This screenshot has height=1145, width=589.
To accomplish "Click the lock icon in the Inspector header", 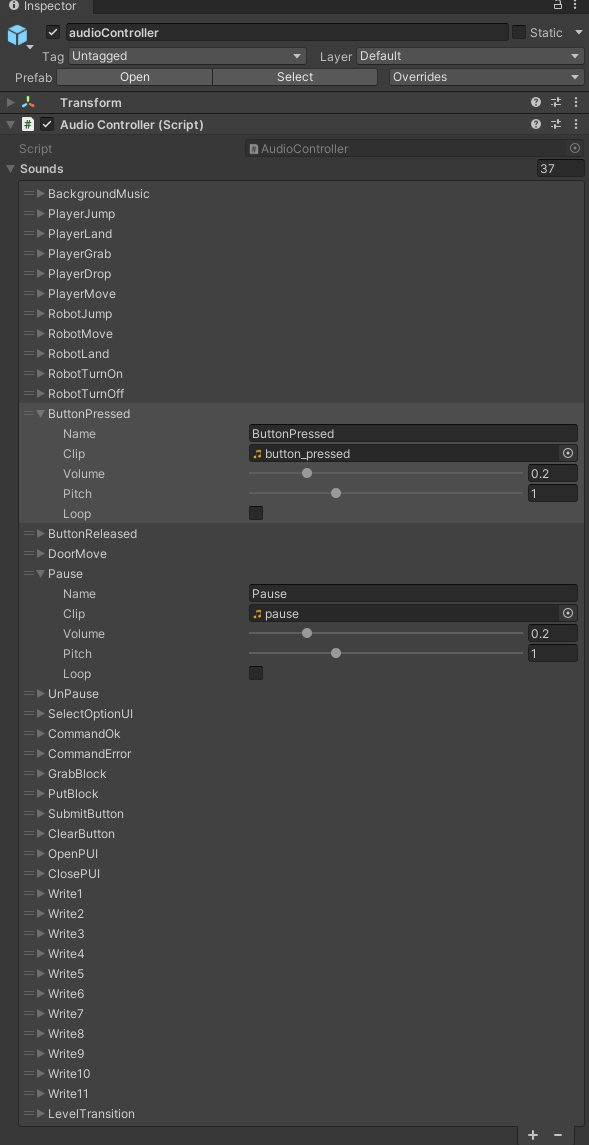I will click(558, 6).
